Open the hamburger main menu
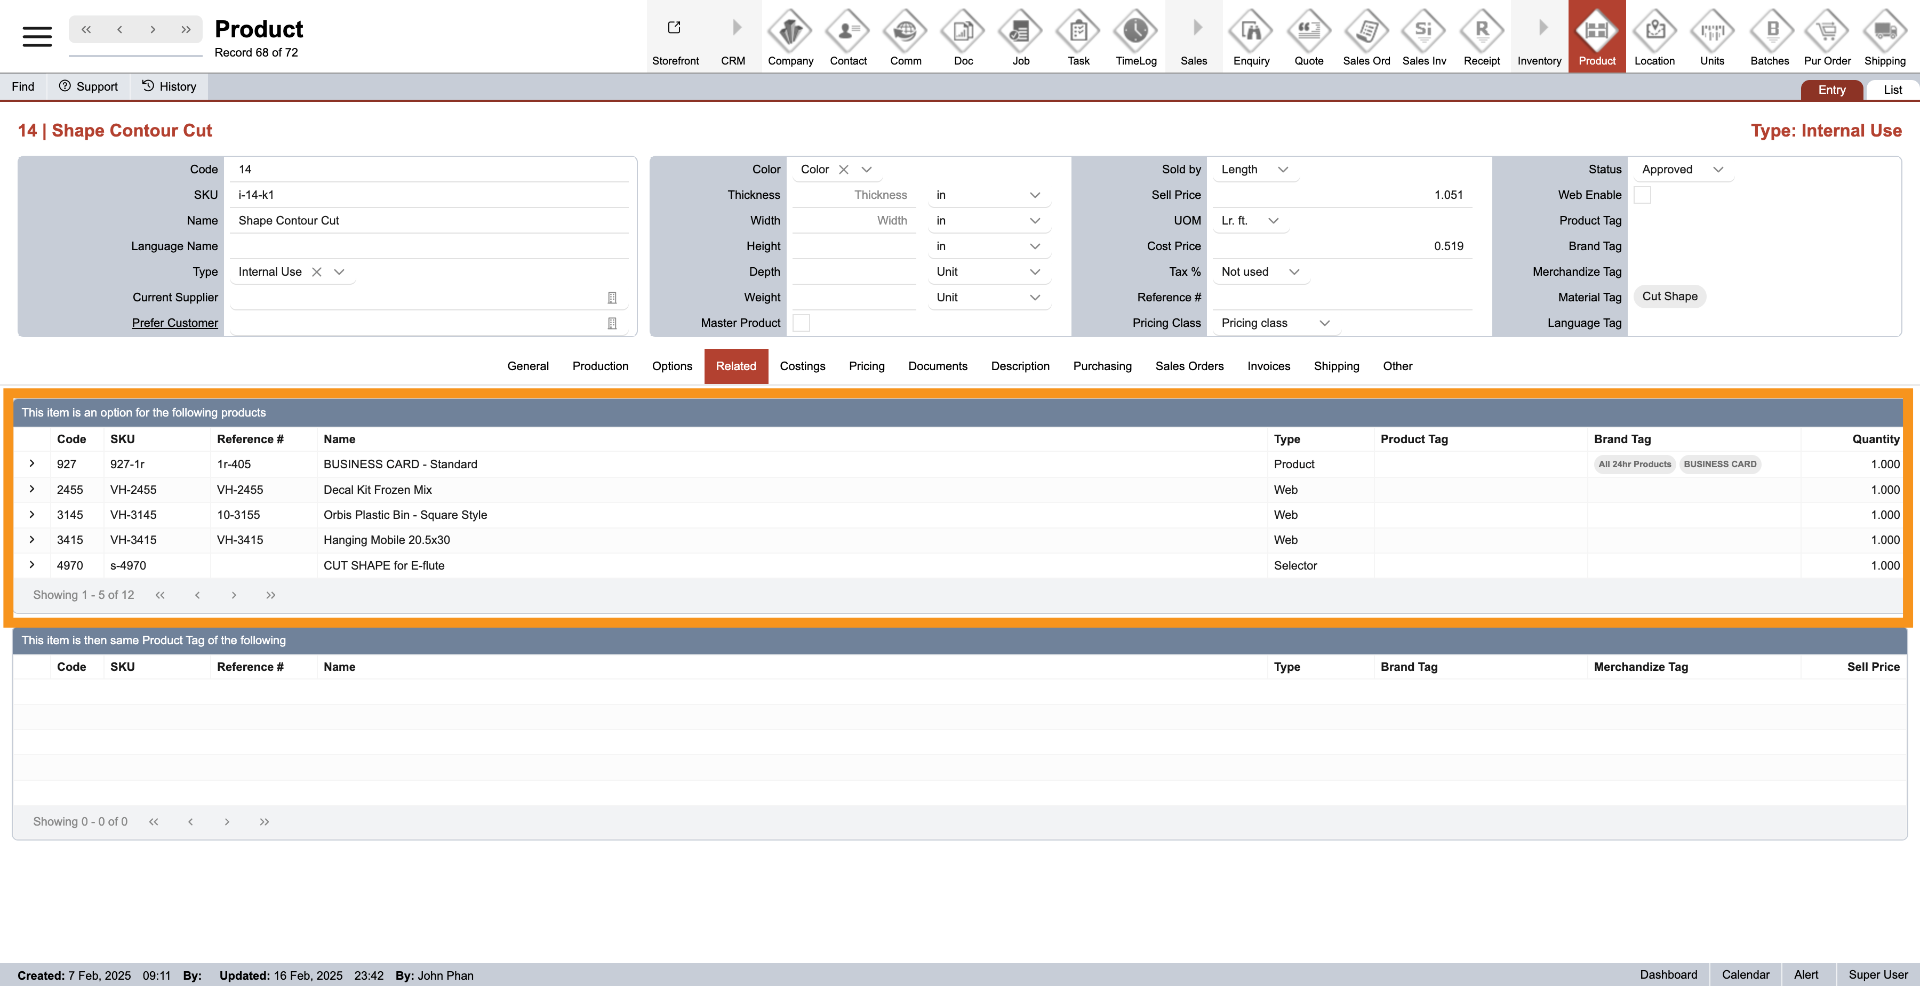Screen dimensions: 1920x986 37,37
